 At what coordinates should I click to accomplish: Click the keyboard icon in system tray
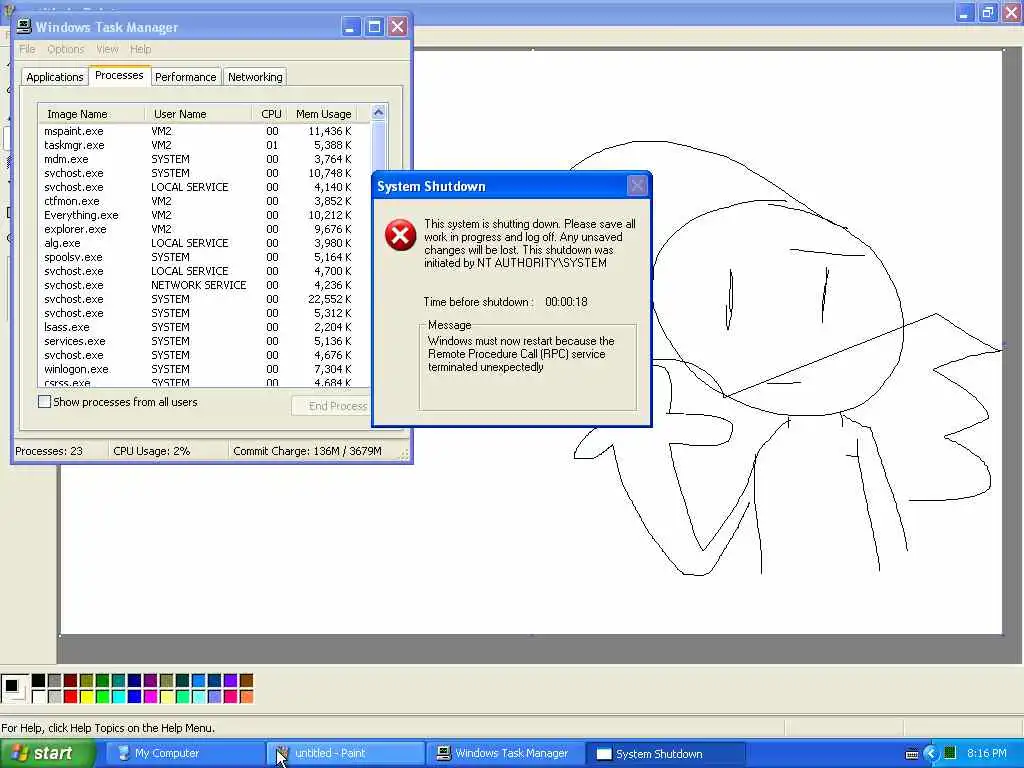click(912, 754)
